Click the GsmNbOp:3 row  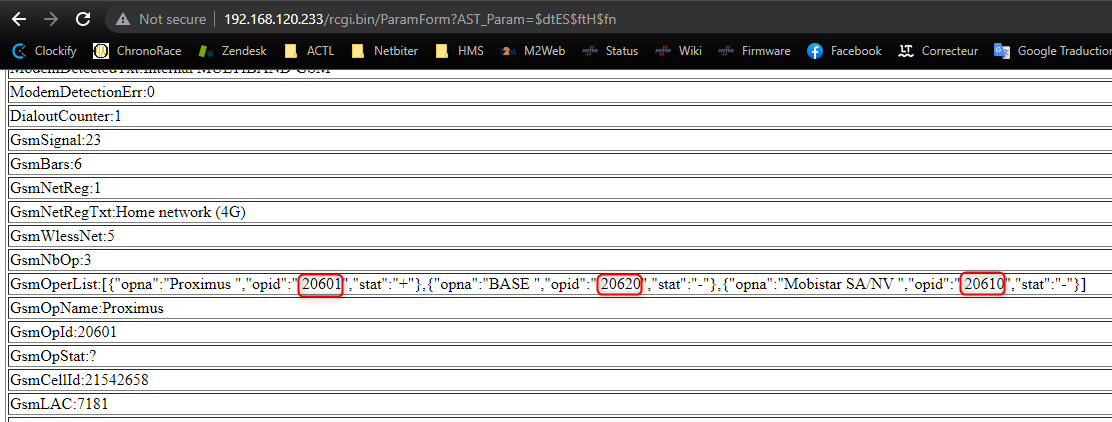(560, 260)
